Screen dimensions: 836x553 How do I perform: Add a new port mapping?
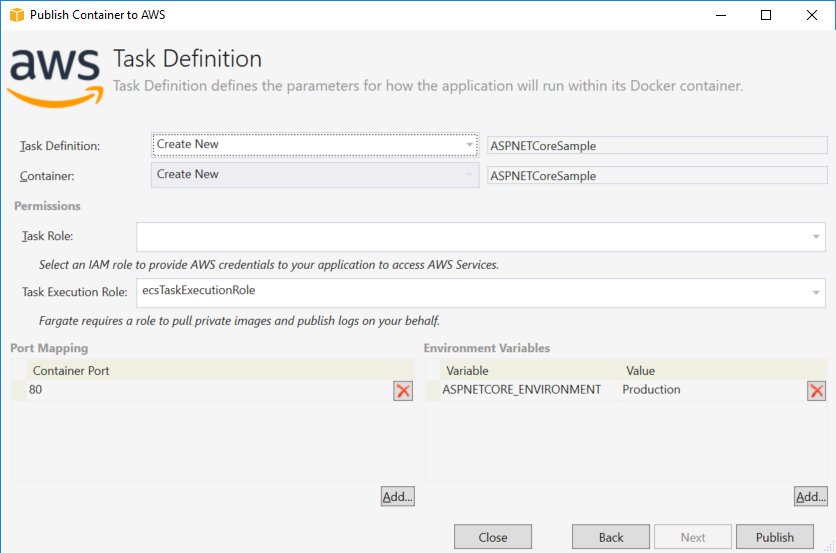pos(397,497)
